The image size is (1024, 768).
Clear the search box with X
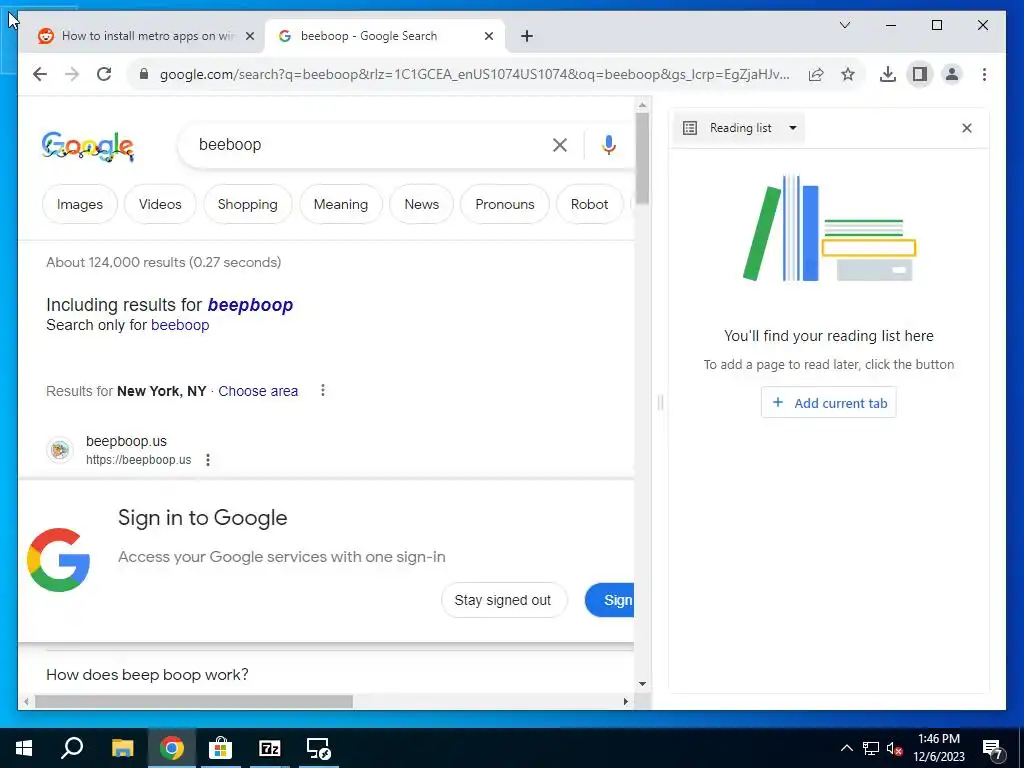(x=560, y=145)
